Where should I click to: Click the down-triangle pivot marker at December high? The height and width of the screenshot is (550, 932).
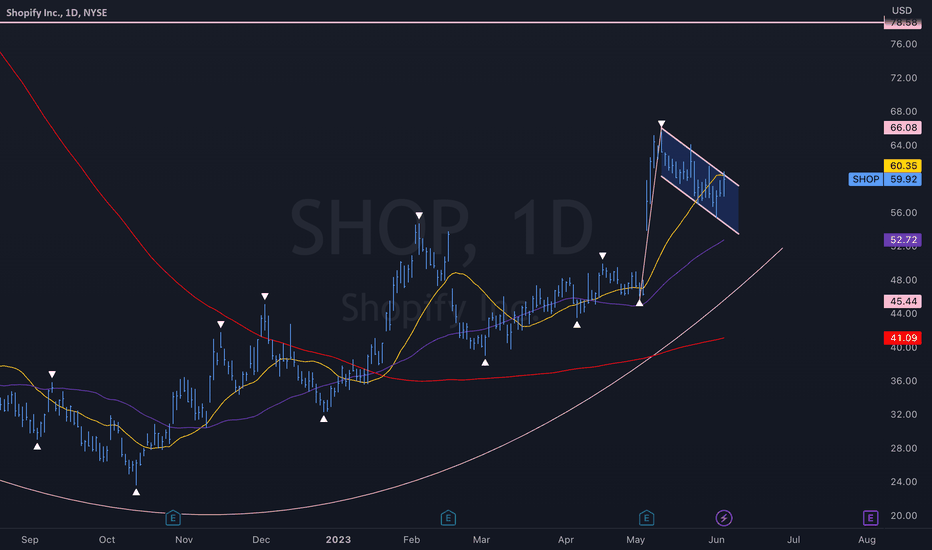(x=265, y=296)
